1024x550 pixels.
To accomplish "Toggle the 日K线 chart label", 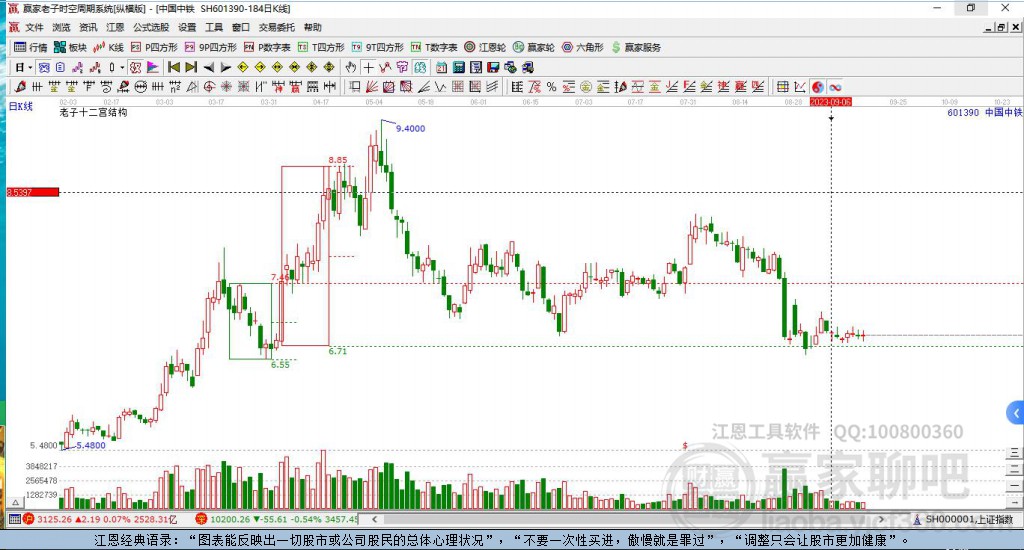I will pyautogui.click(x=20, y=106).
